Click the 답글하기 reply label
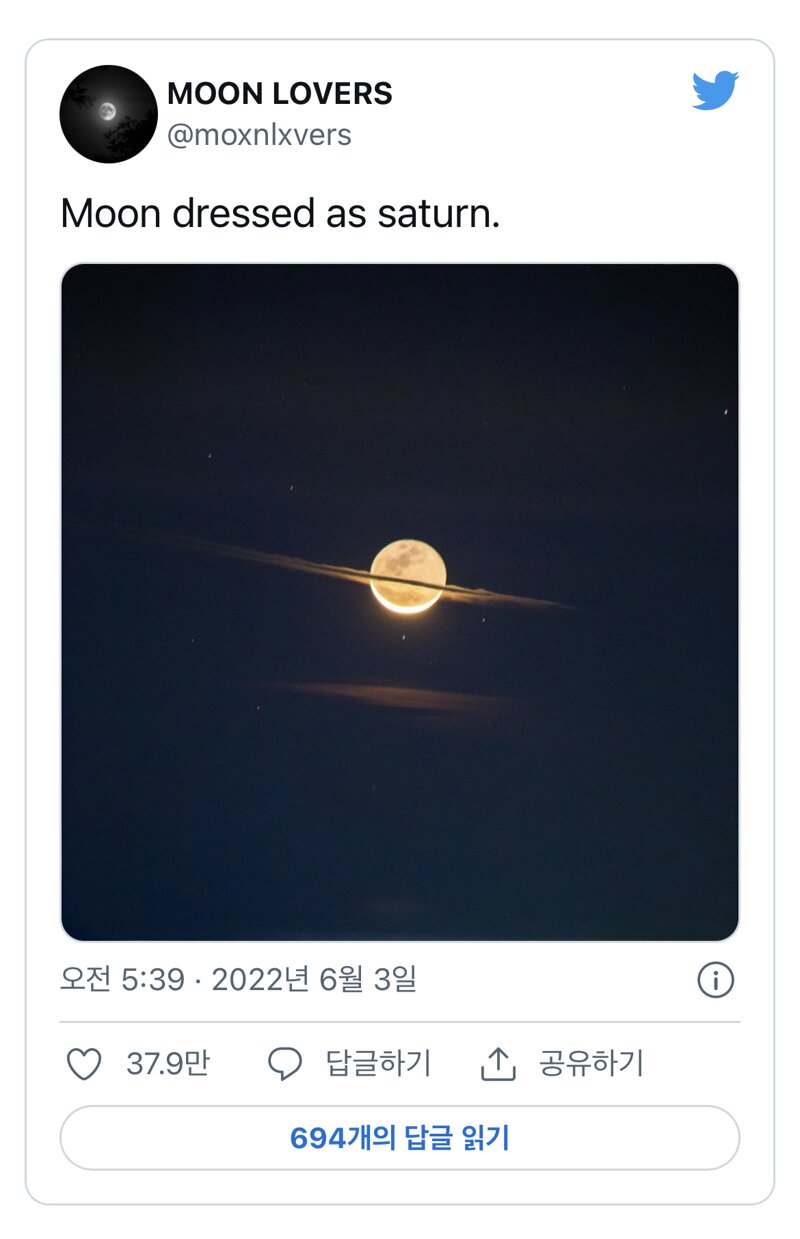800x1239 pixels. (x=378, y=1063)
